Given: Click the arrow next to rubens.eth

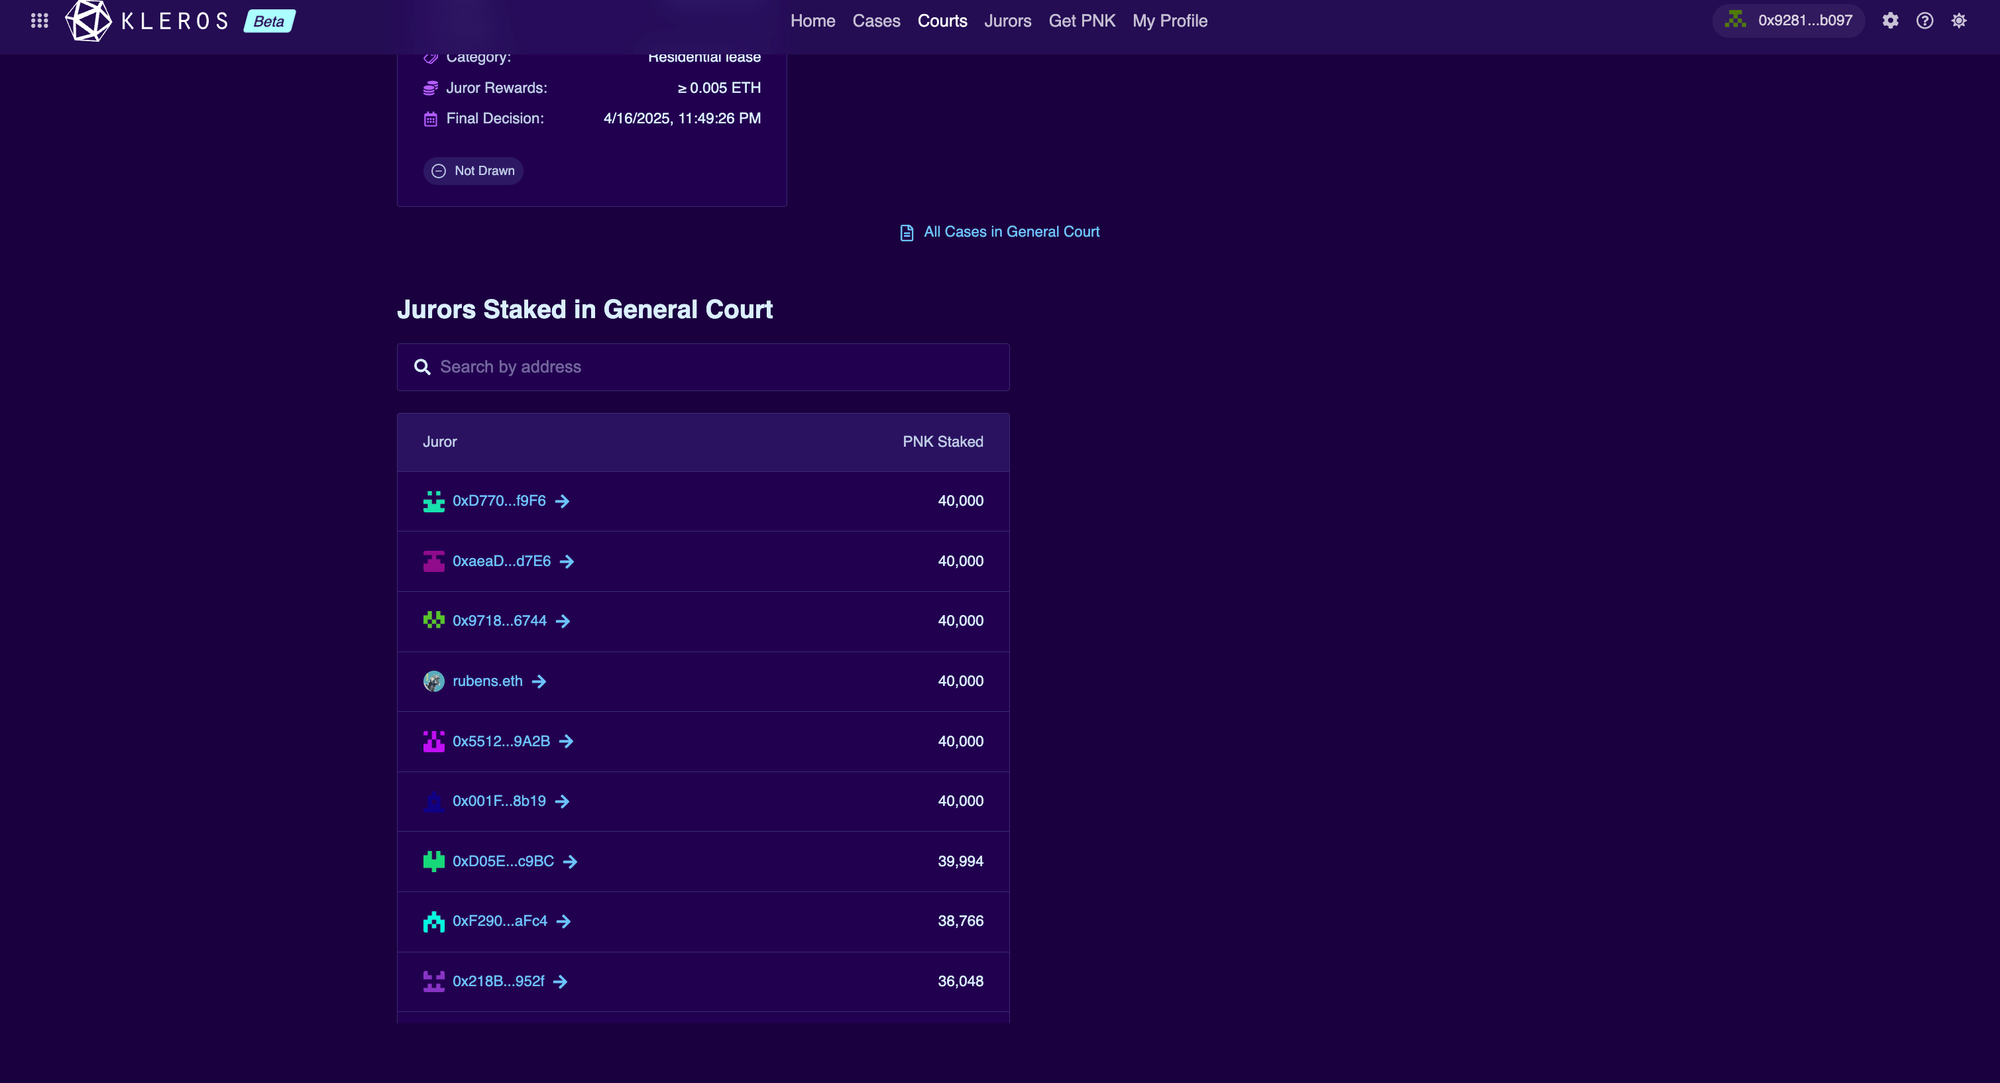Looking at the screenshot, I should (539, 682).
